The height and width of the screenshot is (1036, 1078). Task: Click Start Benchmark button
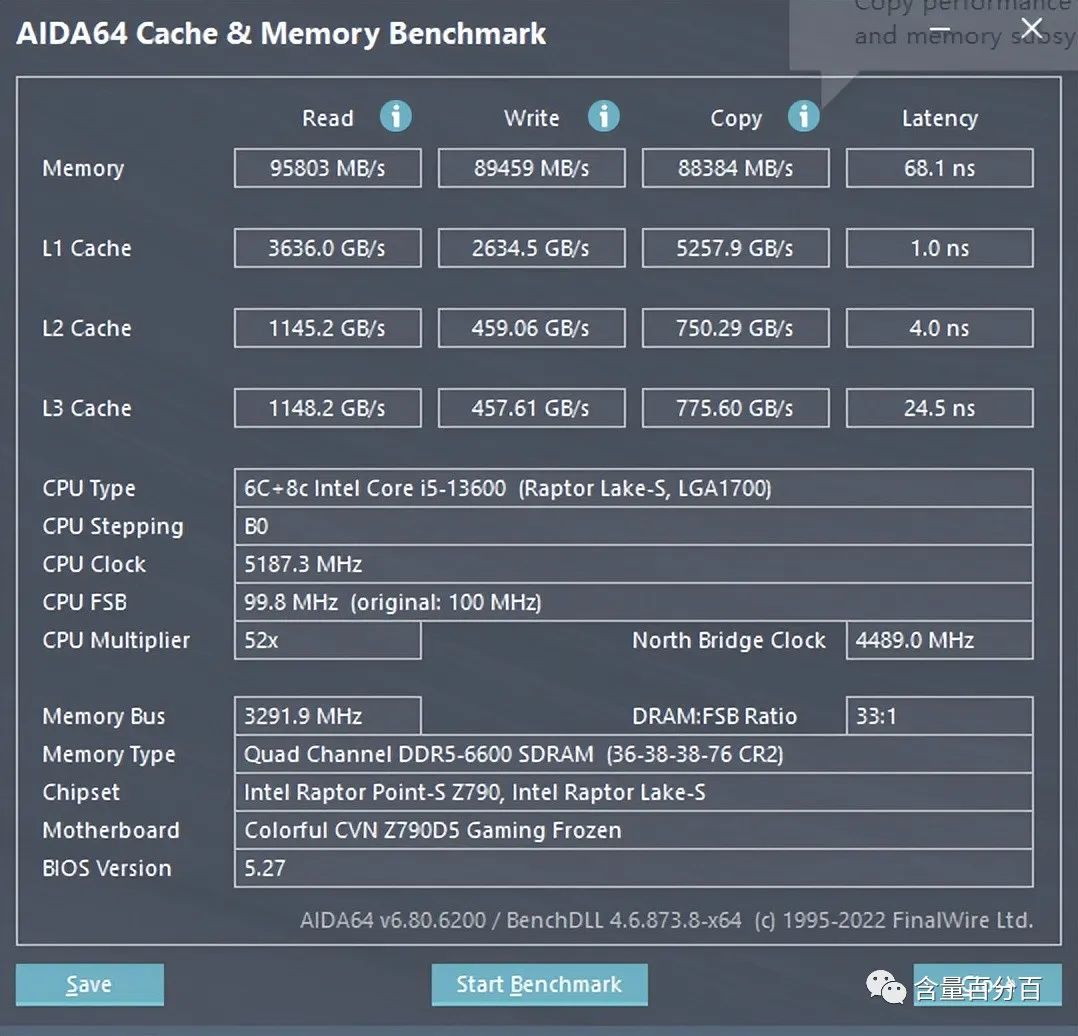pos(540,984)
